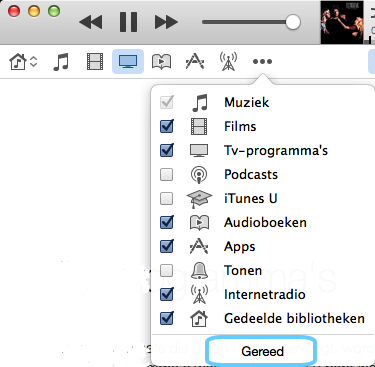Open Audiobooks via toolbar book icon
This screenshot has height=367, width=375.
click(x=161, y=62)
